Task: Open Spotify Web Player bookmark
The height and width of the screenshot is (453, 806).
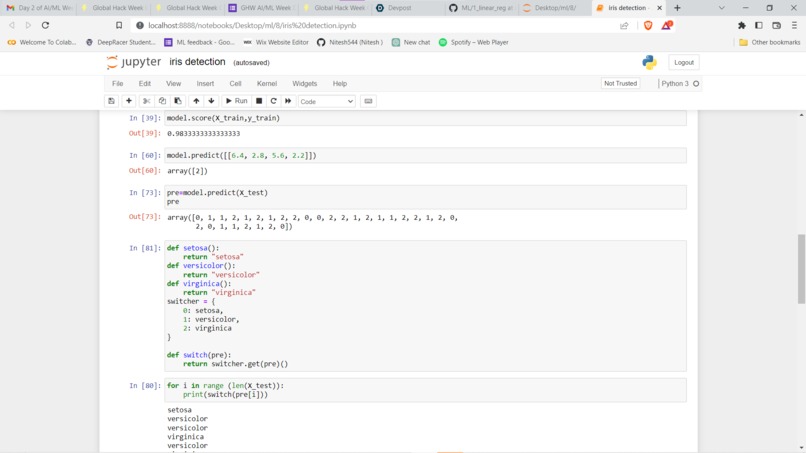Action: point(473,42)
